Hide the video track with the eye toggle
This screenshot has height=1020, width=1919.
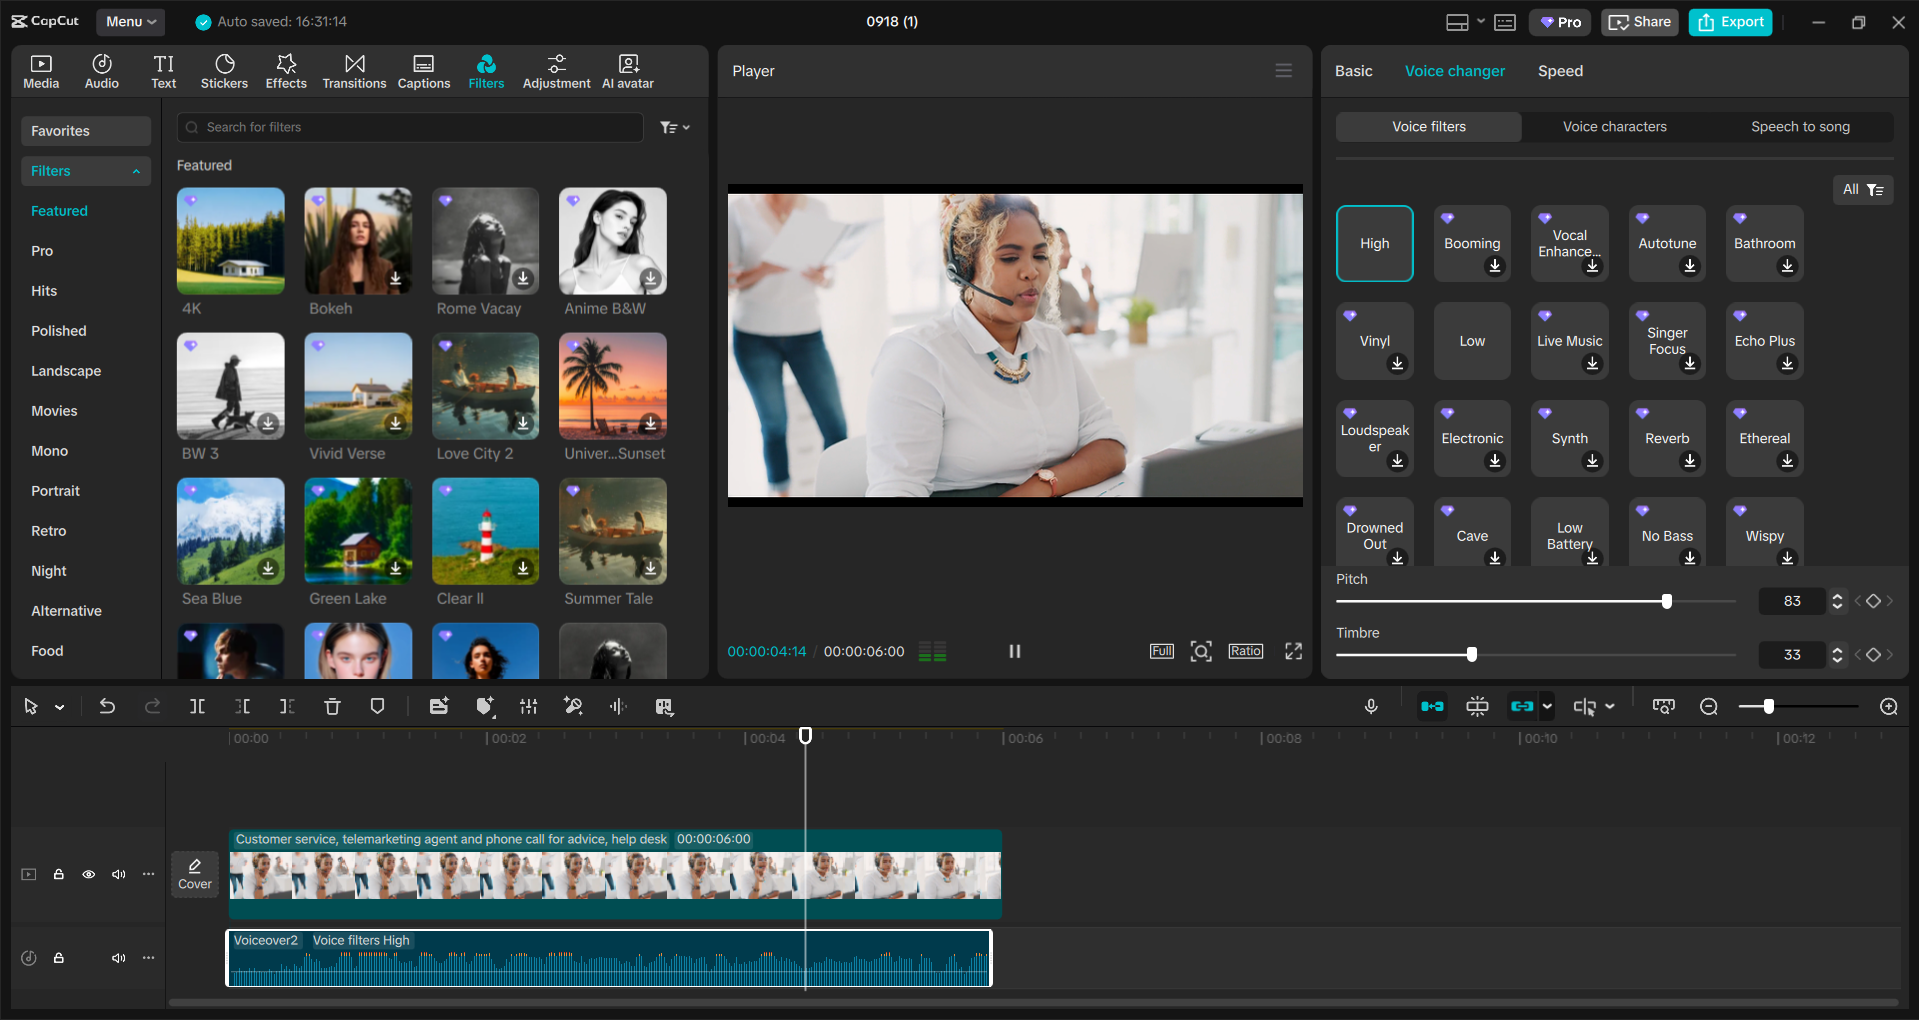tap(89, 874)
